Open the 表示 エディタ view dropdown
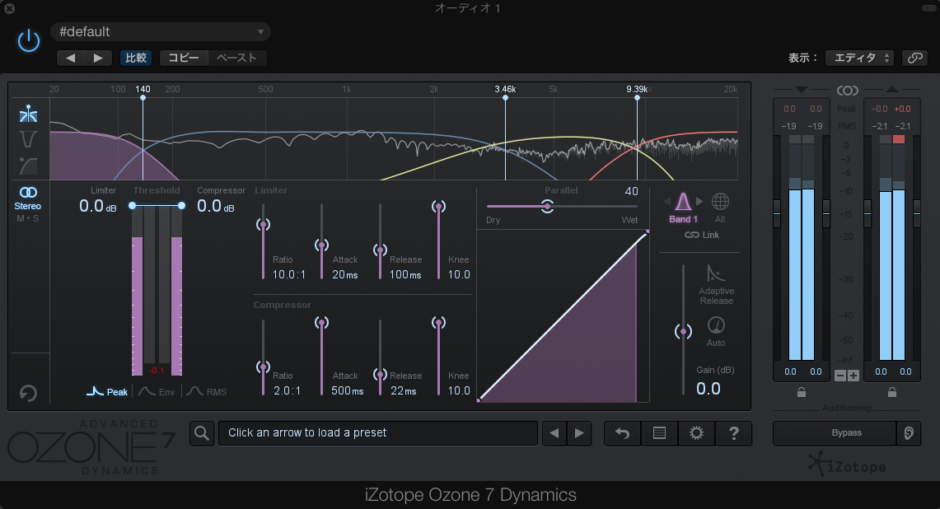940x509 pixels. tap(859, 58)
